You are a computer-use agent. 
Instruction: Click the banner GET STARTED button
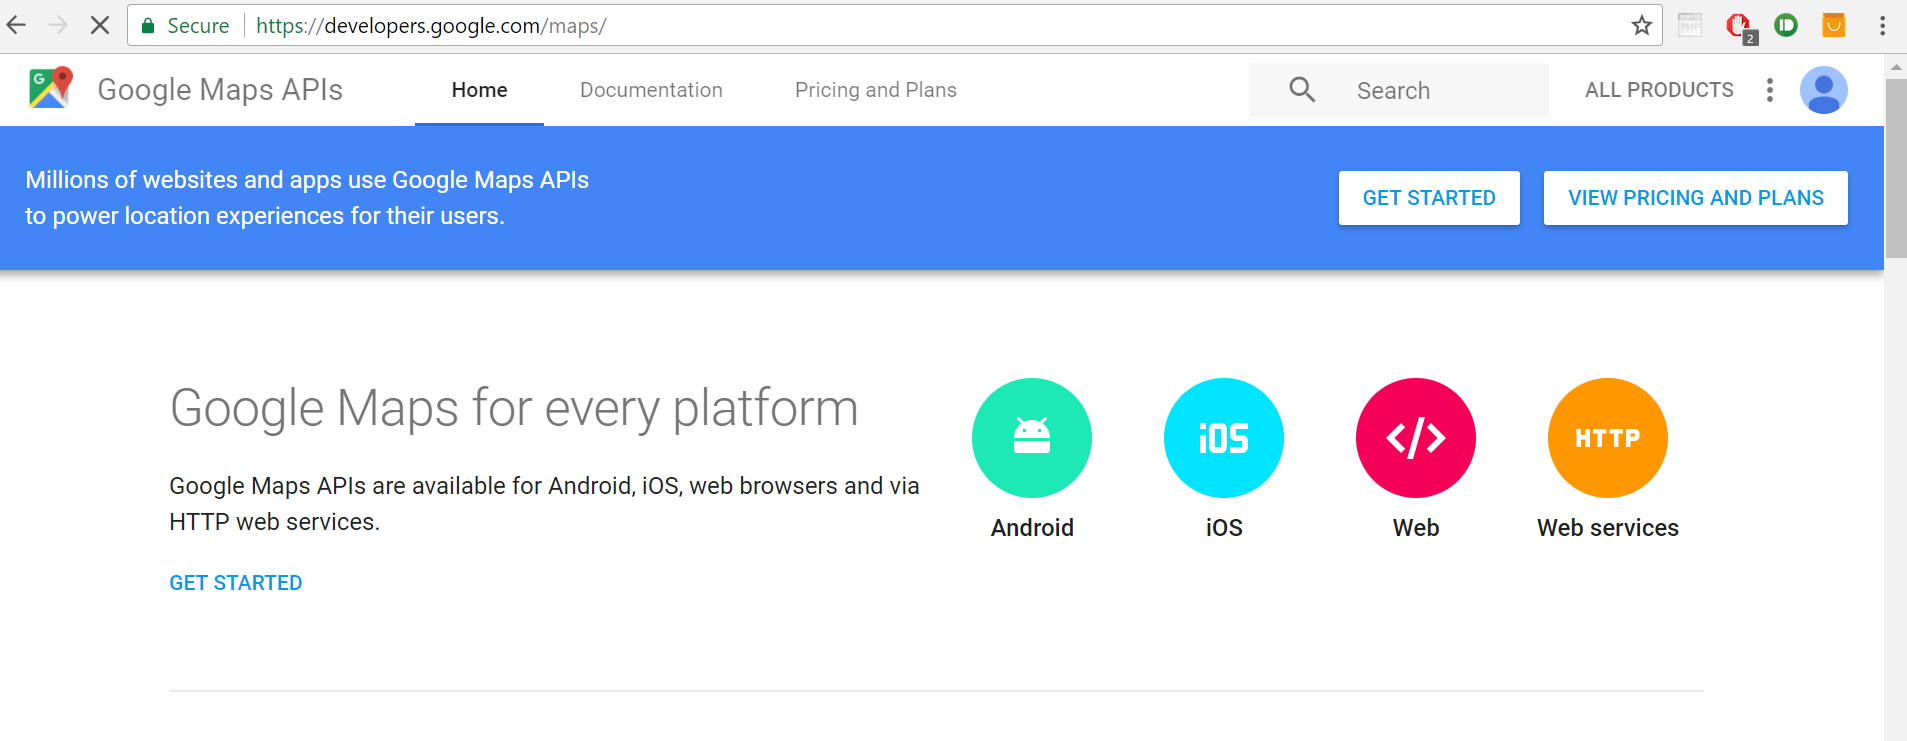(1429, 198)
